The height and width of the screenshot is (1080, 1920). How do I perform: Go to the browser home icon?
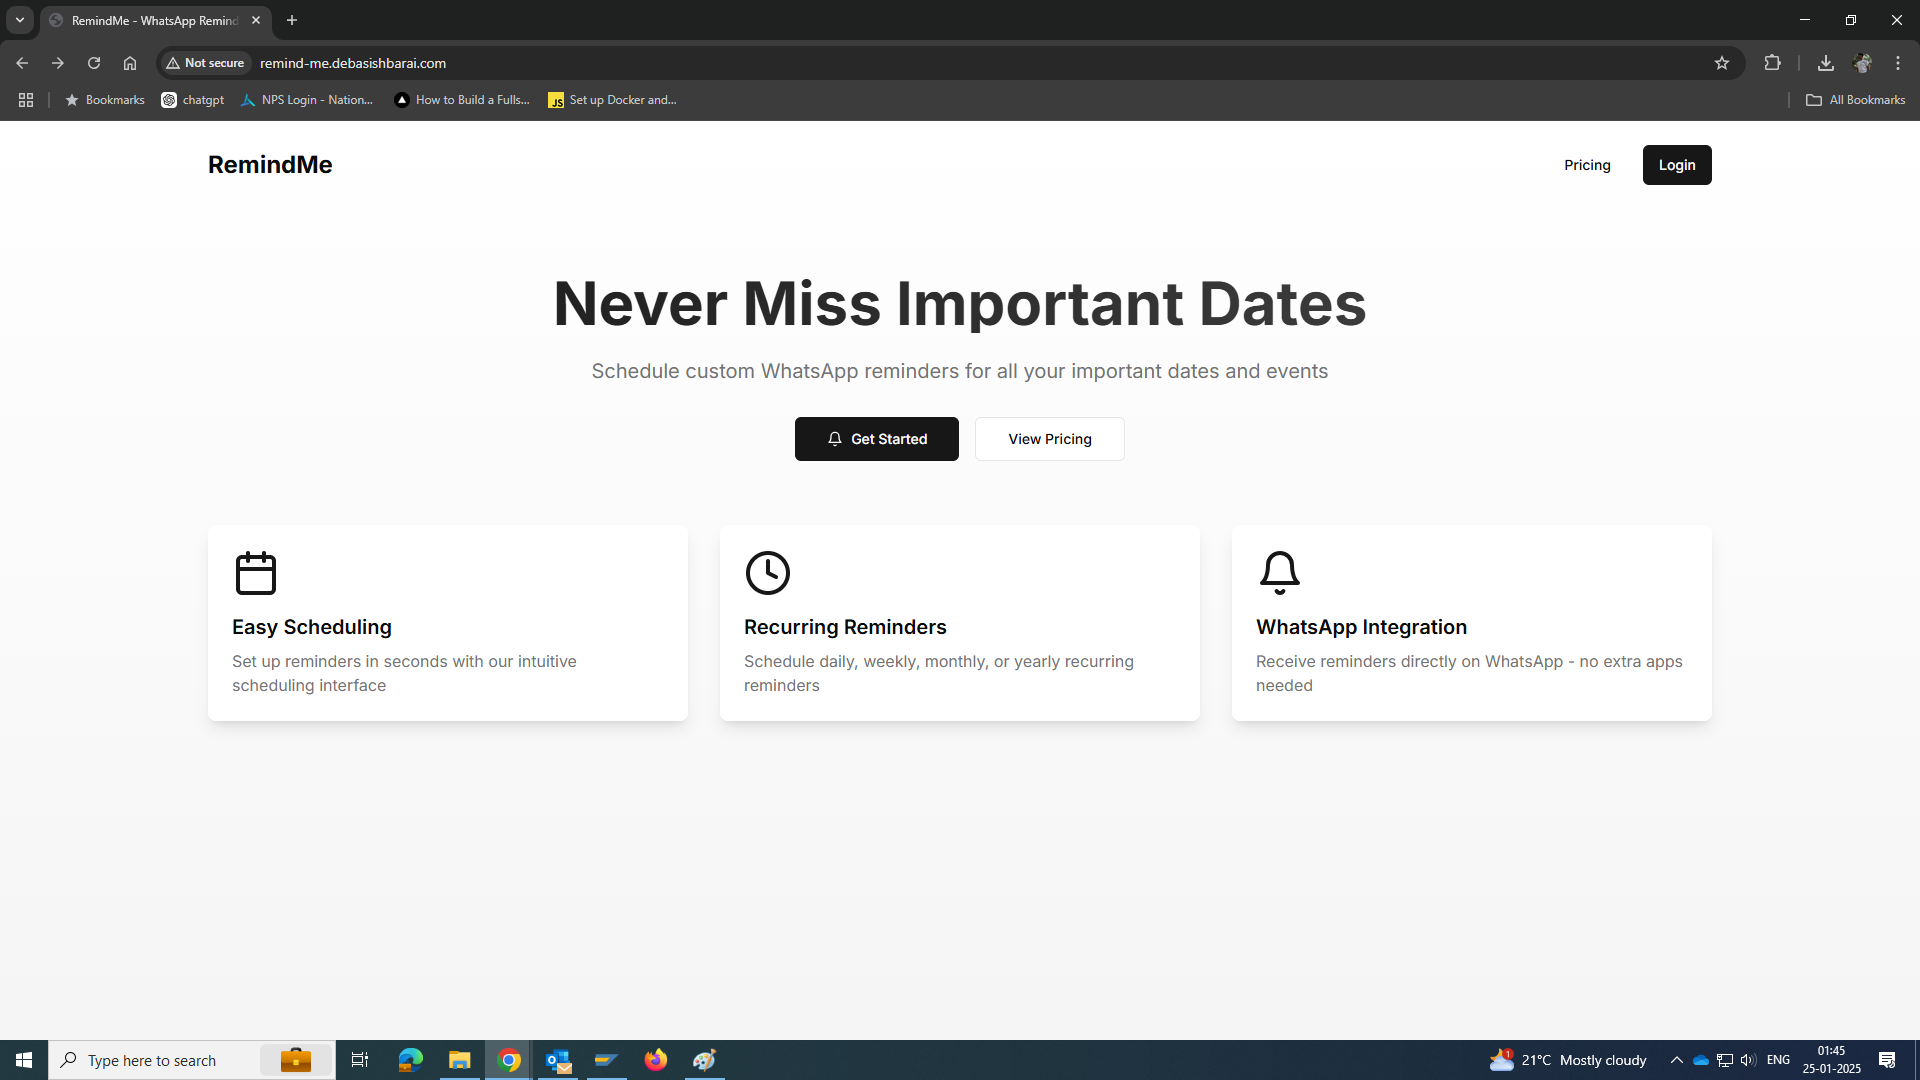pos(130,63)
